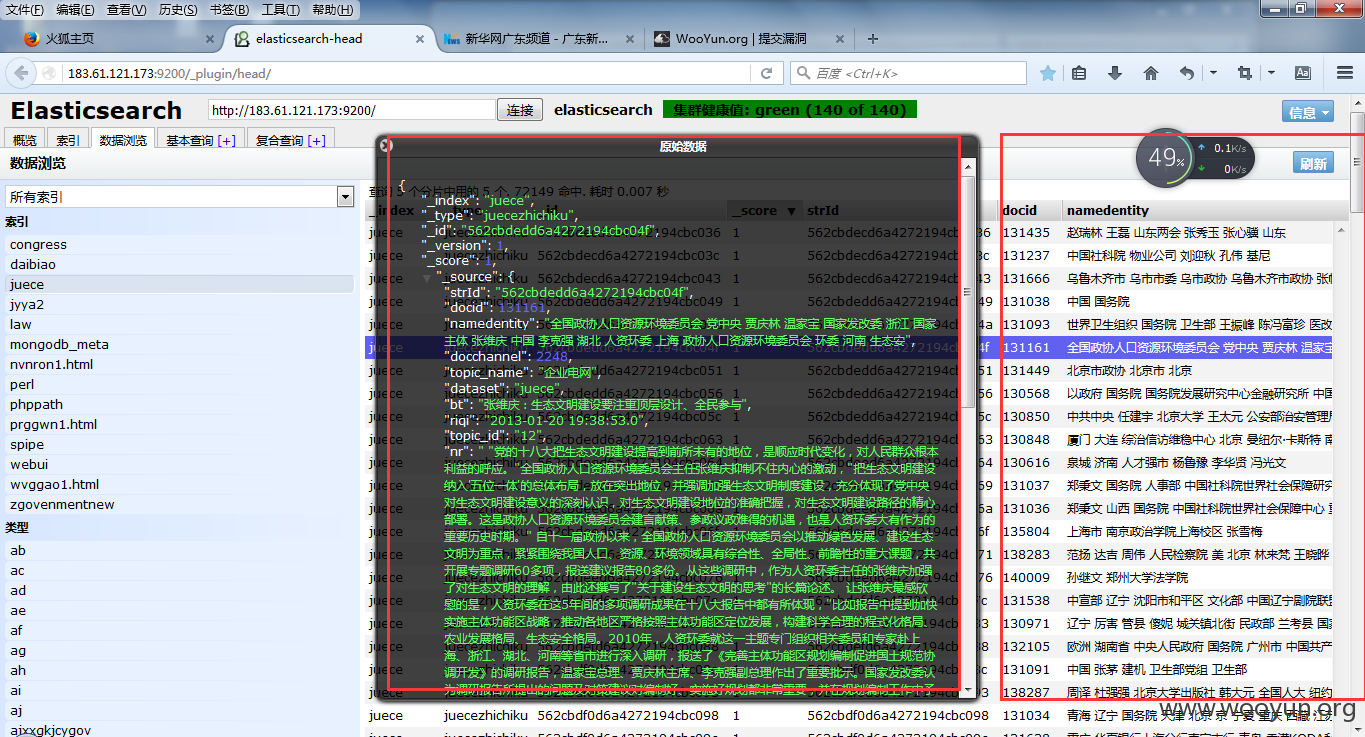1365x737 pixels.
Task: Select the juece index in sidebar
Action: pos(179,284)
